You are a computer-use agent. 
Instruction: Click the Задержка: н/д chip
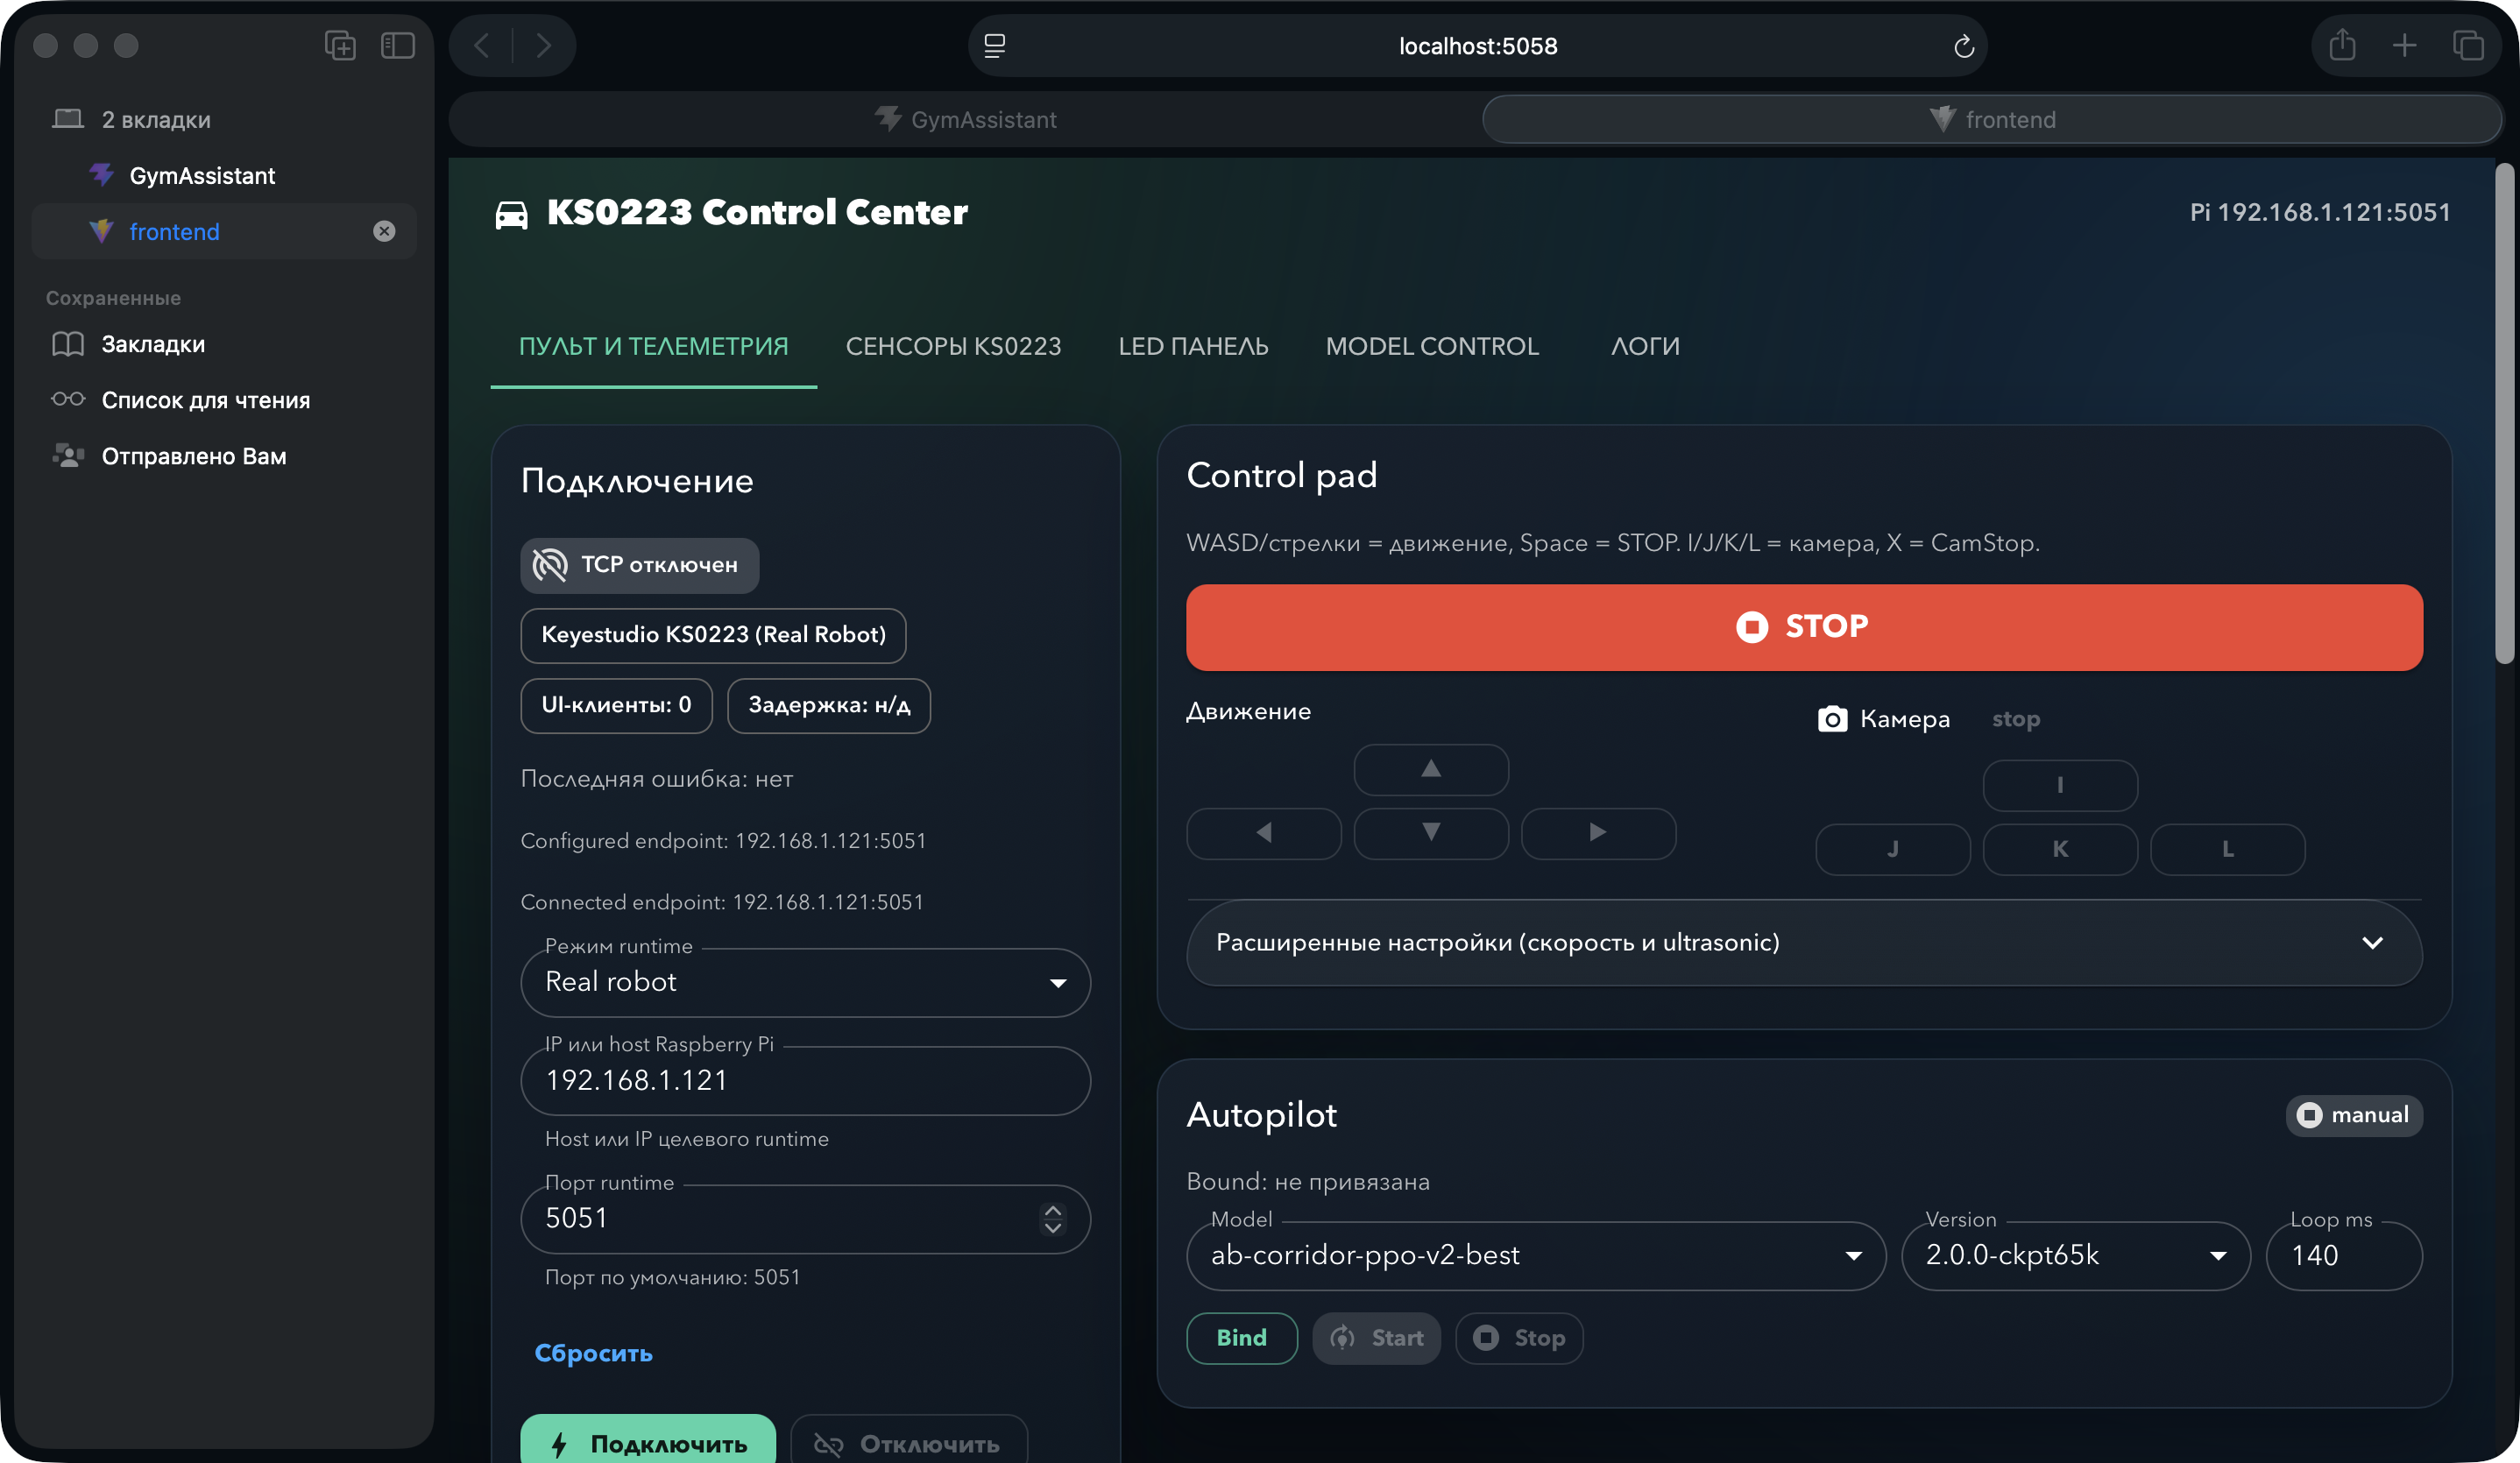tap(828, 705)
